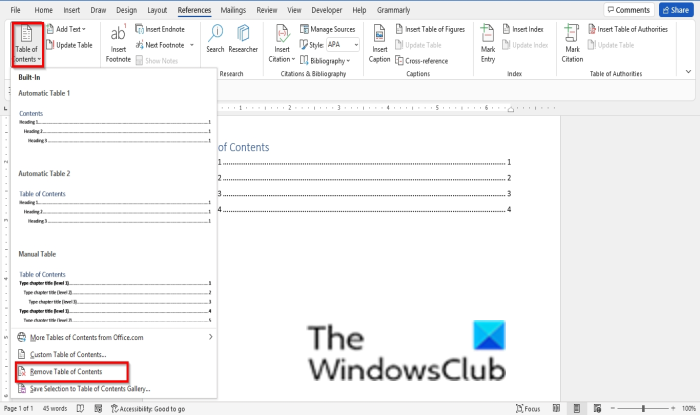The width and height of the screenshot is (700, 415).
Task: Open the Search tool in Research group
Action: [x=215, y=39]
